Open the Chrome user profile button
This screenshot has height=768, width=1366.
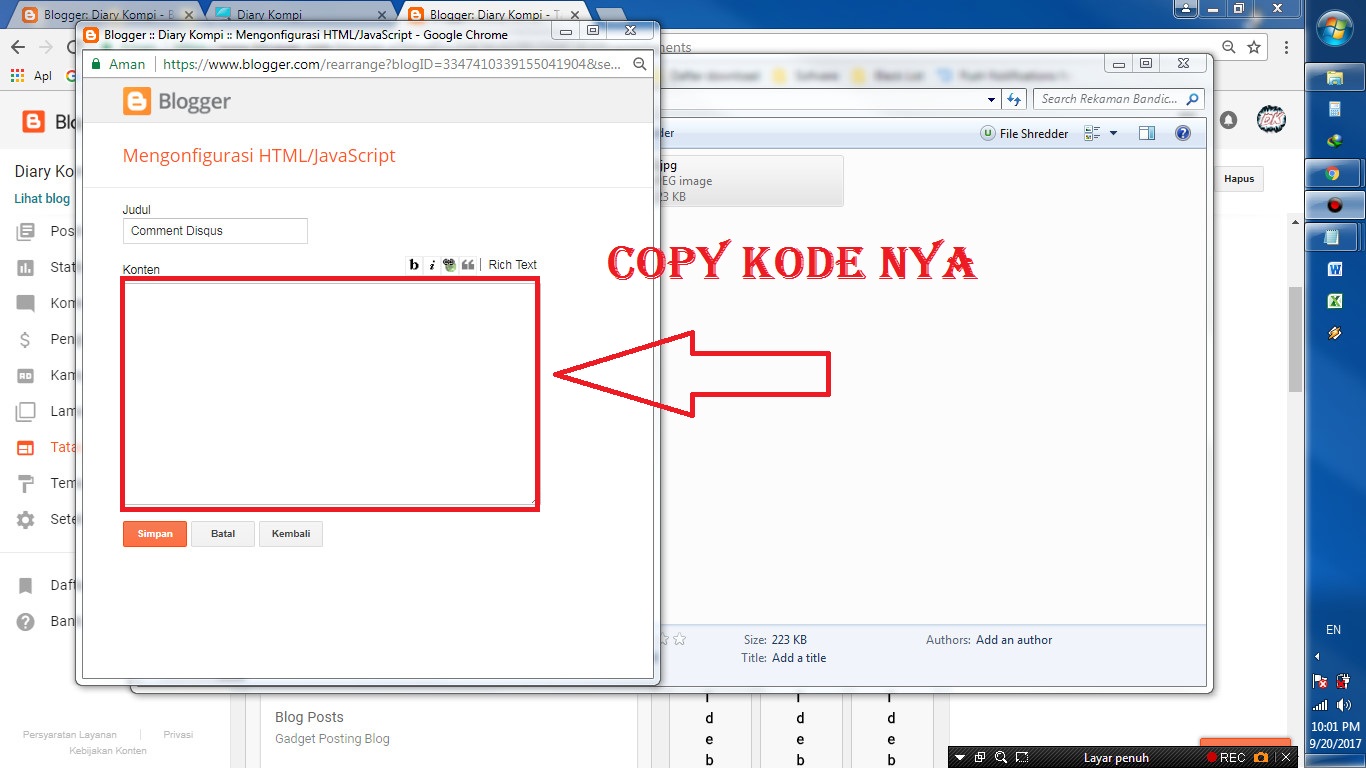click(1186, 8)
